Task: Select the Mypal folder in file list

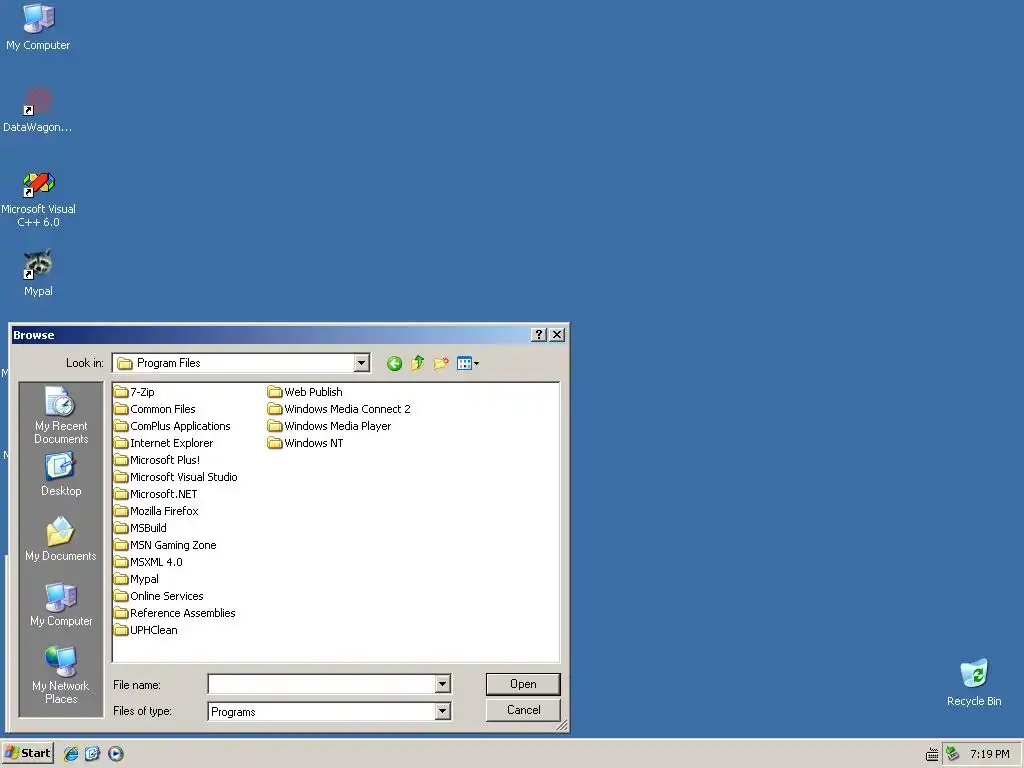Action: tap(136, 579)
